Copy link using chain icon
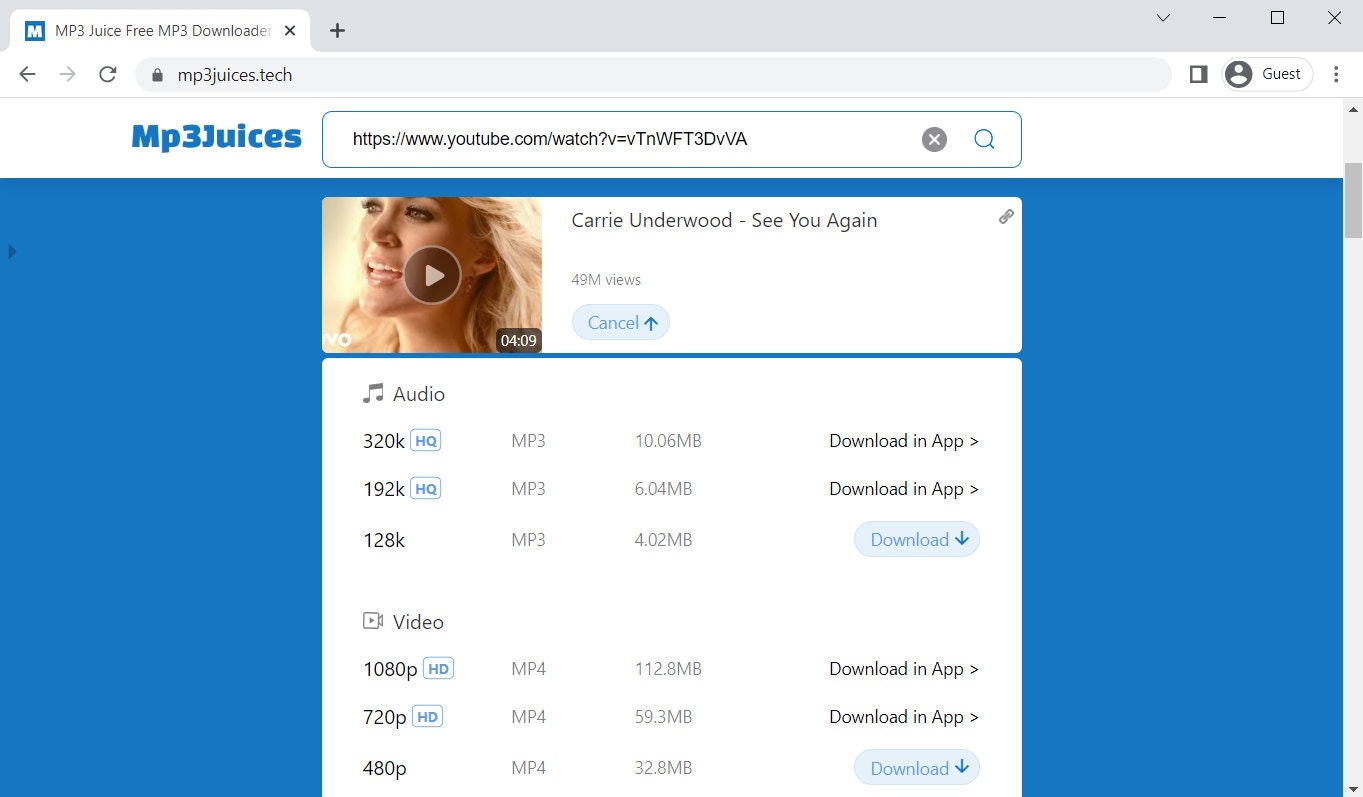 click(x=1006, y=216)
